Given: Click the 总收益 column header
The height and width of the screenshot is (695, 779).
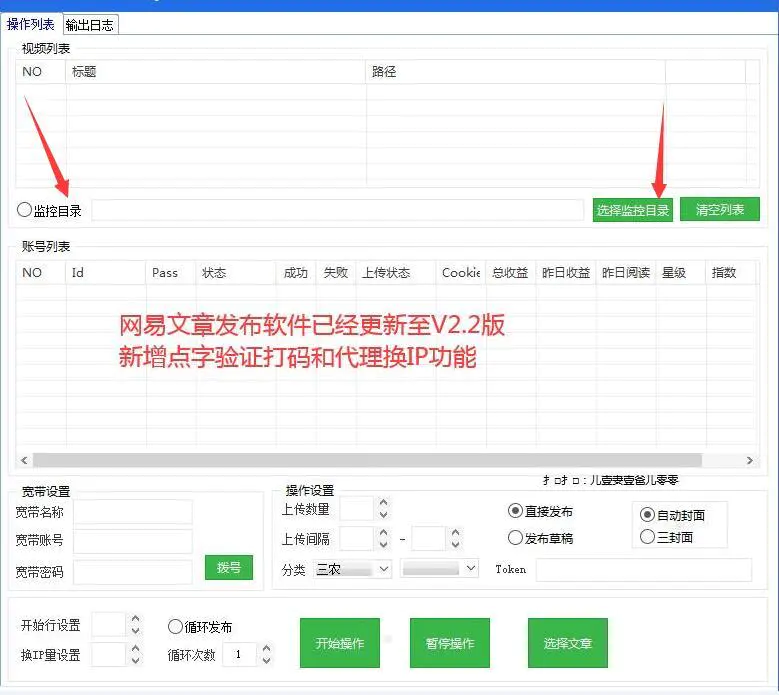Looking at the screenshot, I should (511, 273).
